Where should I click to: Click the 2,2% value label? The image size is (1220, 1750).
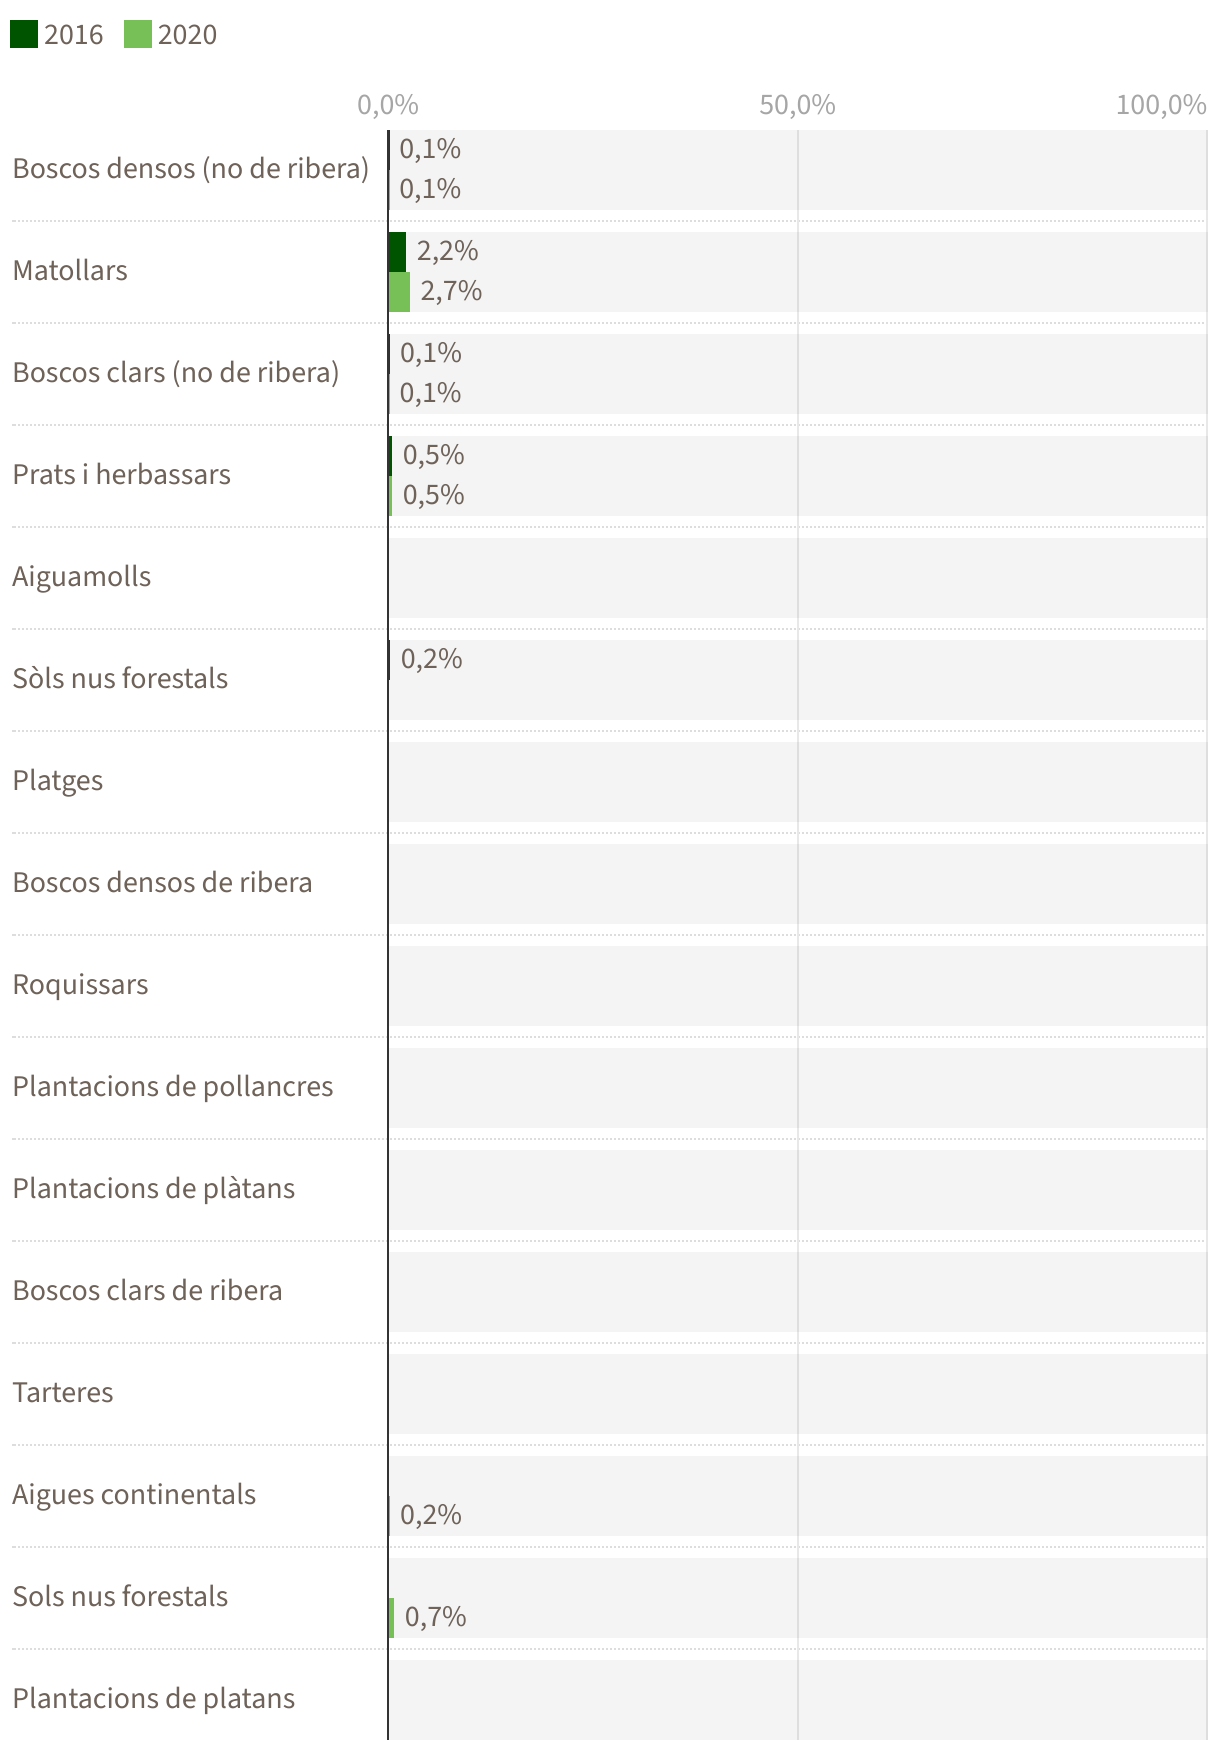(x=447, y=251)
